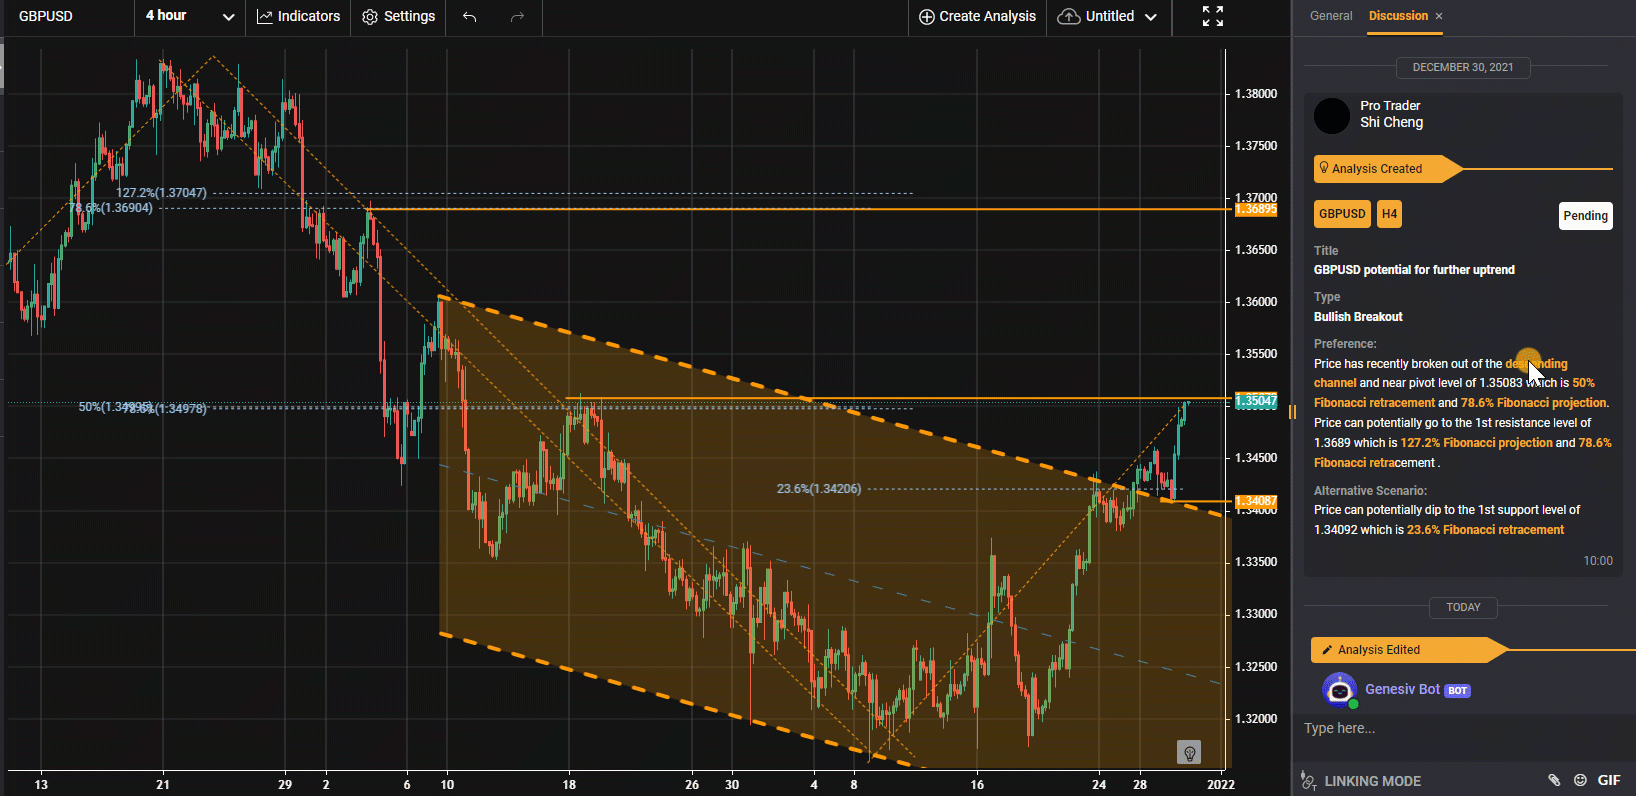This screenshot has width=1636, height=796.
Task: Click the BOT badge next to Genesiv Bot
Action: (x=1458, y=690)
